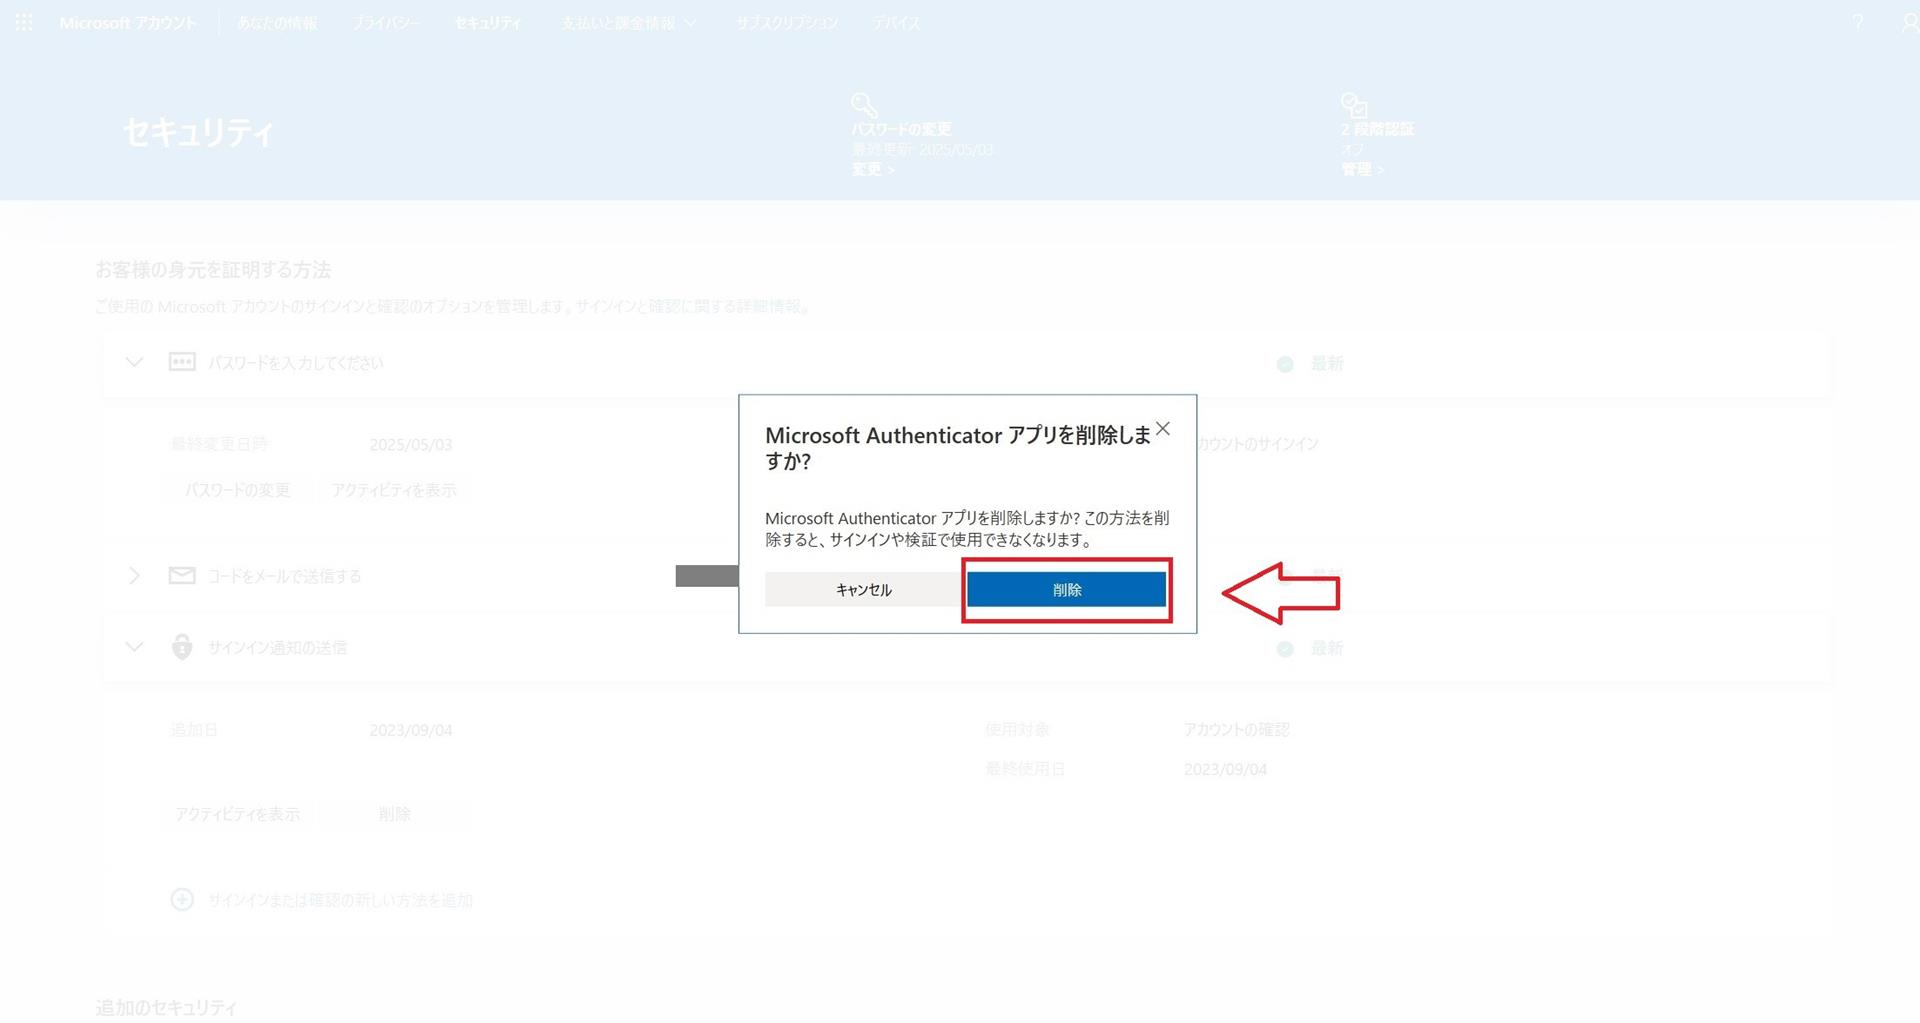
Task: Close the deletion dialog with the X
Action: [1163, 429]
